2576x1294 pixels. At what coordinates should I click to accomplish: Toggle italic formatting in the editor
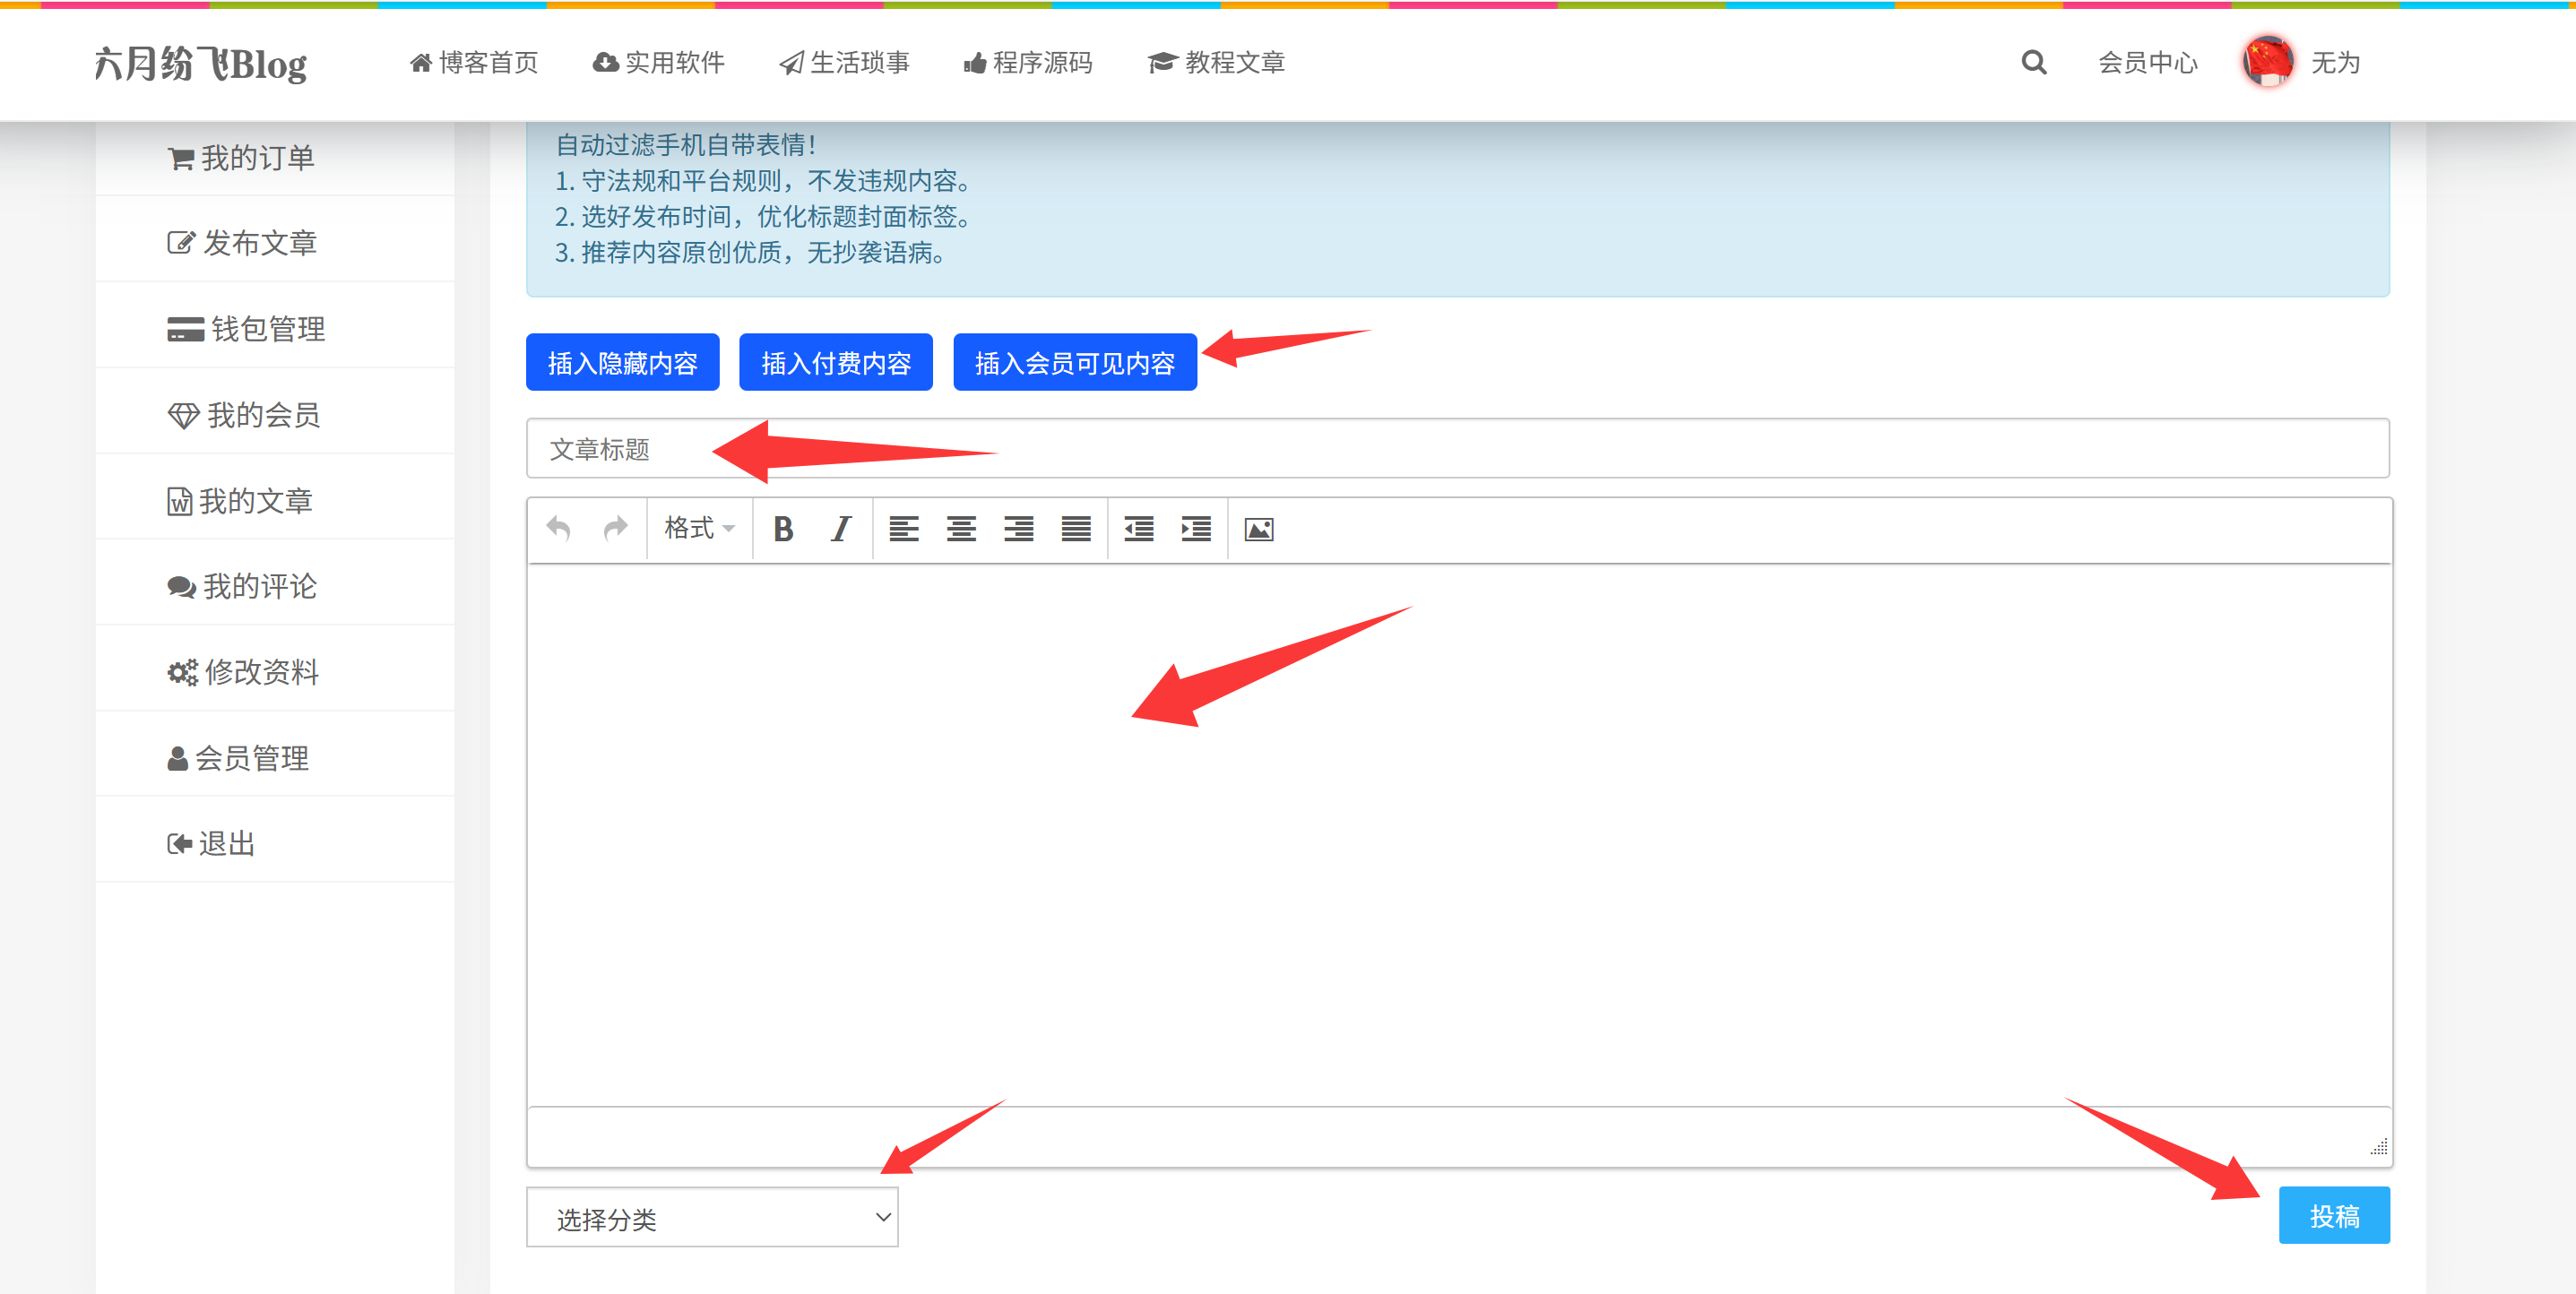[x=840, y=528]
